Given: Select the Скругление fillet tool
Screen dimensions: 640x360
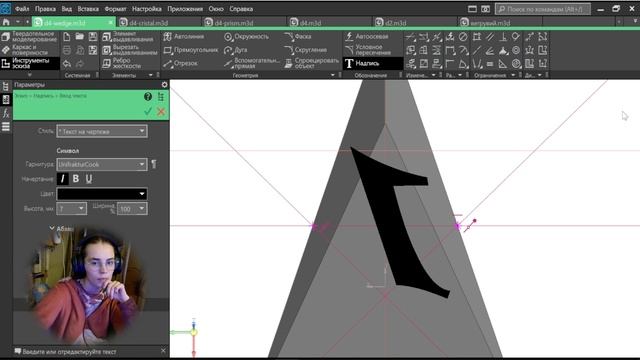Looking at the screenshot, I should click(306, 50).
